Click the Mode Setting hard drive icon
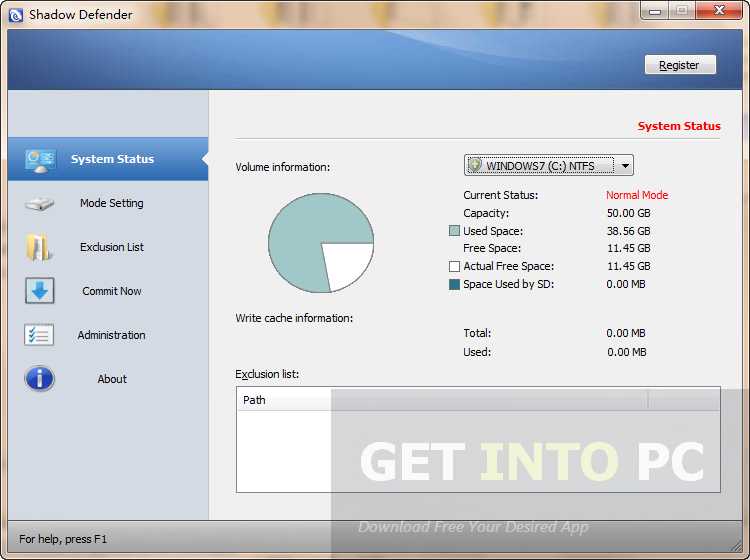The image size is (750, 560). point(40,204)
